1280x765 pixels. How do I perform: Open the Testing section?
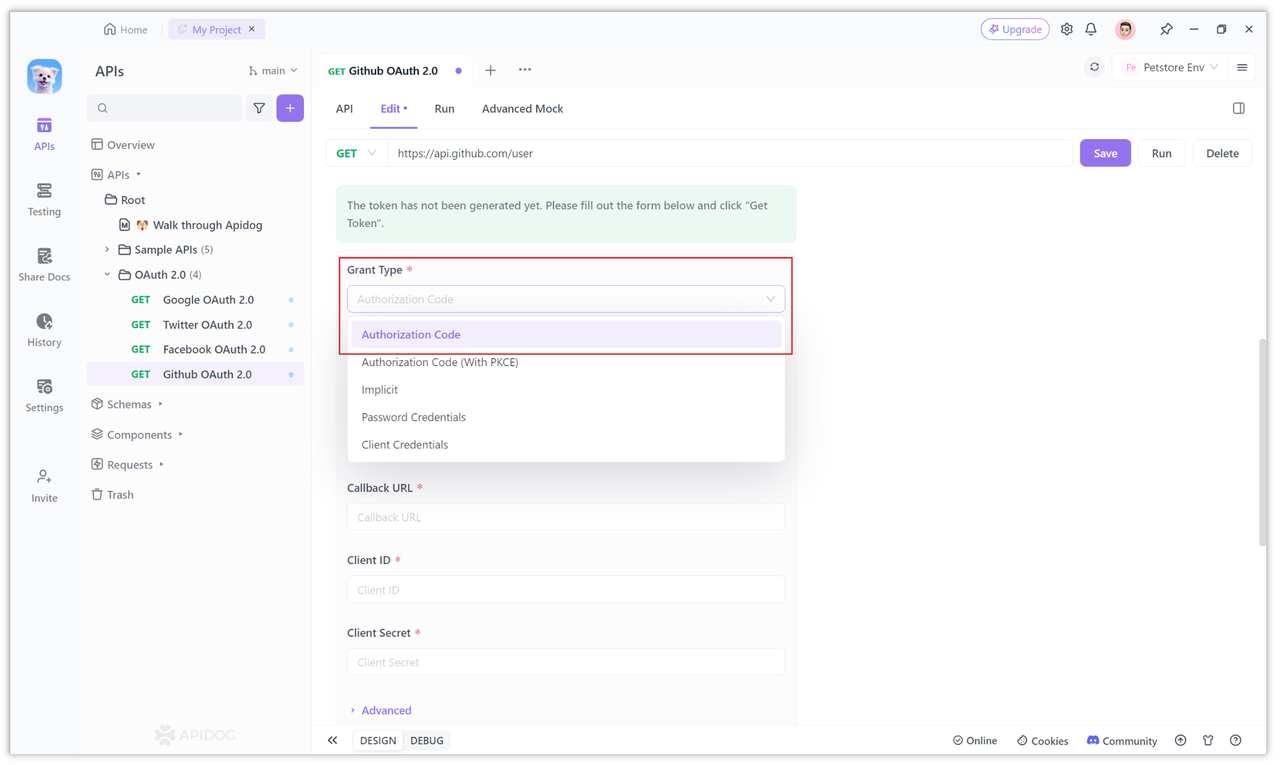click(44, 200)
